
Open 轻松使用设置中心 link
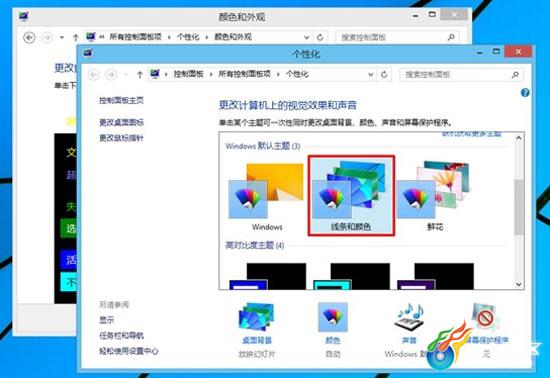click(129, 351)
